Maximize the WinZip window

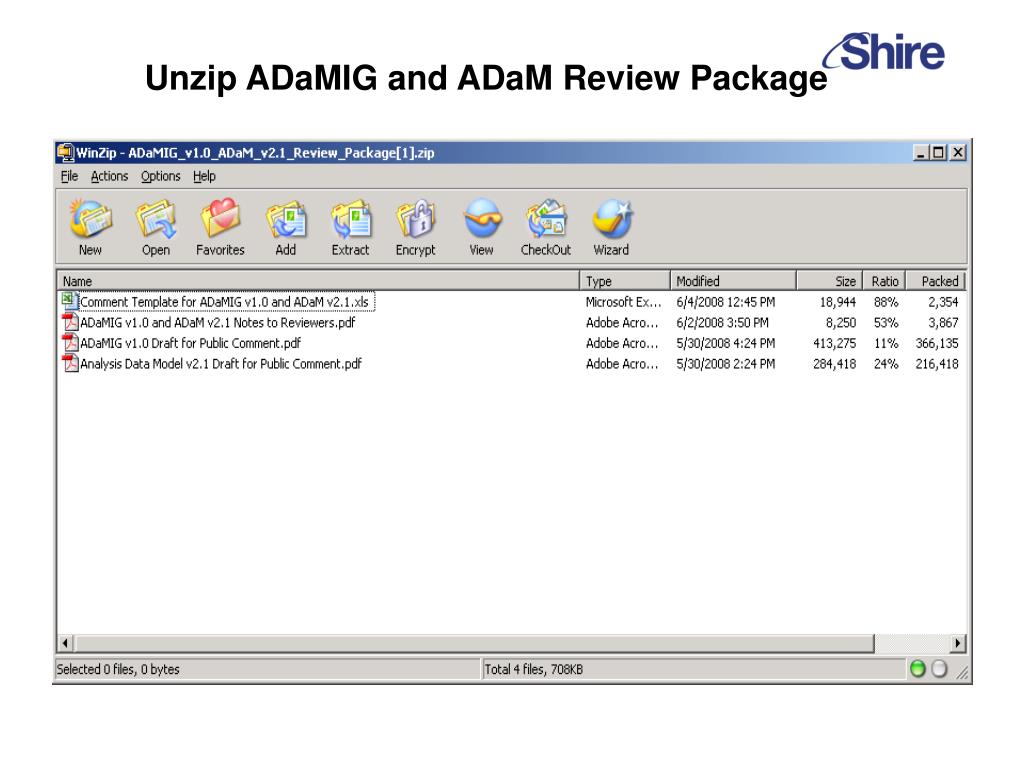click(x=938, y=153)
